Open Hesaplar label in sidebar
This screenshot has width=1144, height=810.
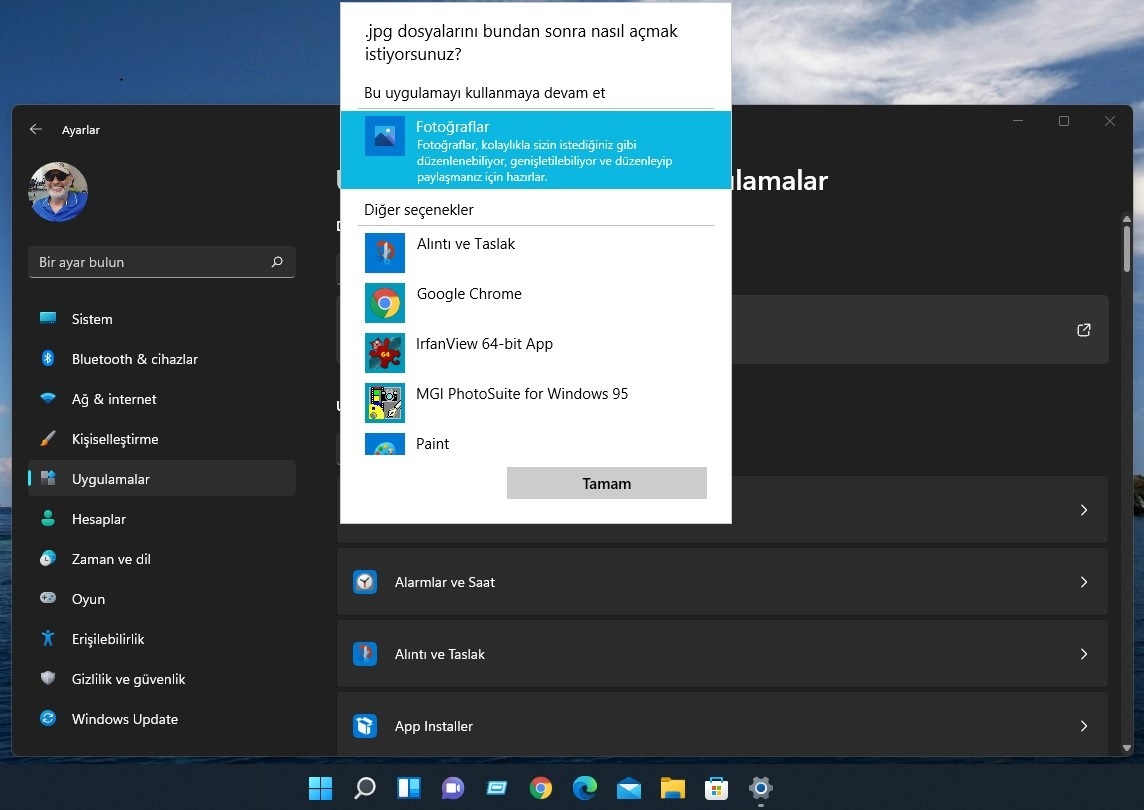98,519
